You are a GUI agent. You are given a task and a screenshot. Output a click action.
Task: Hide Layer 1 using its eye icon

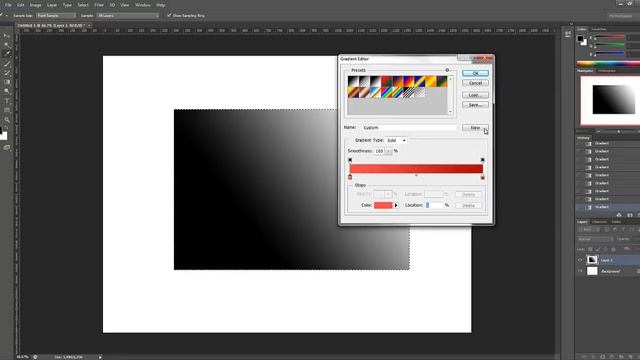[580, 260]
